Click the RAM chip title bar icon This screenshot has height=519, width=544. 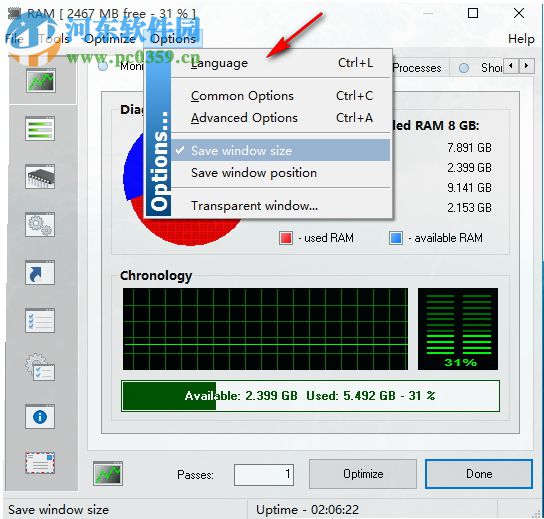(x=14, y=14)
